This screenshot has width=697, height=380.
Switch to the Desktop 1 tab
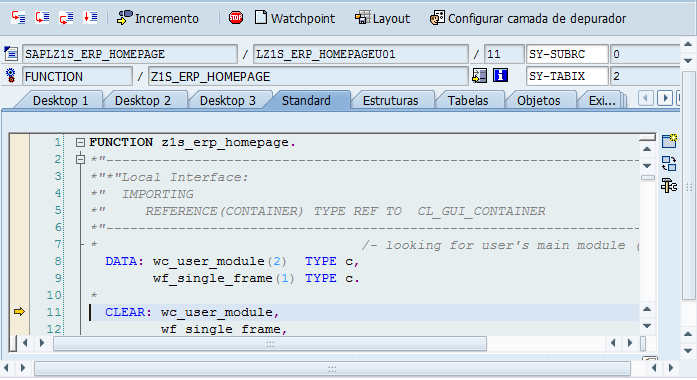pyautogui.click(x=60, y=100)
